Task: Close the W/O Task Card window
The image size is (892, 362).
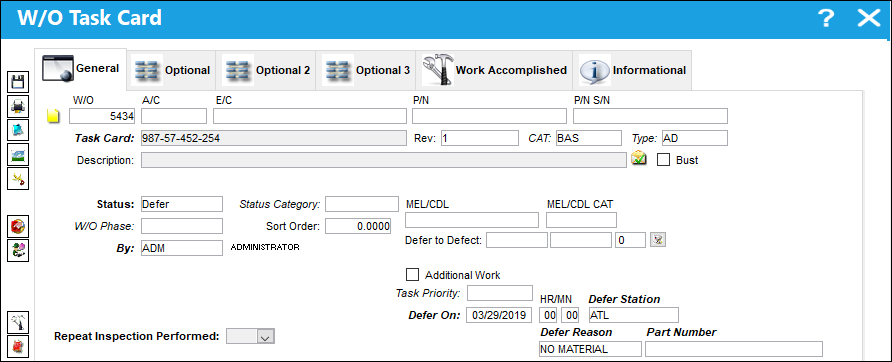Action: click(869, 19)
